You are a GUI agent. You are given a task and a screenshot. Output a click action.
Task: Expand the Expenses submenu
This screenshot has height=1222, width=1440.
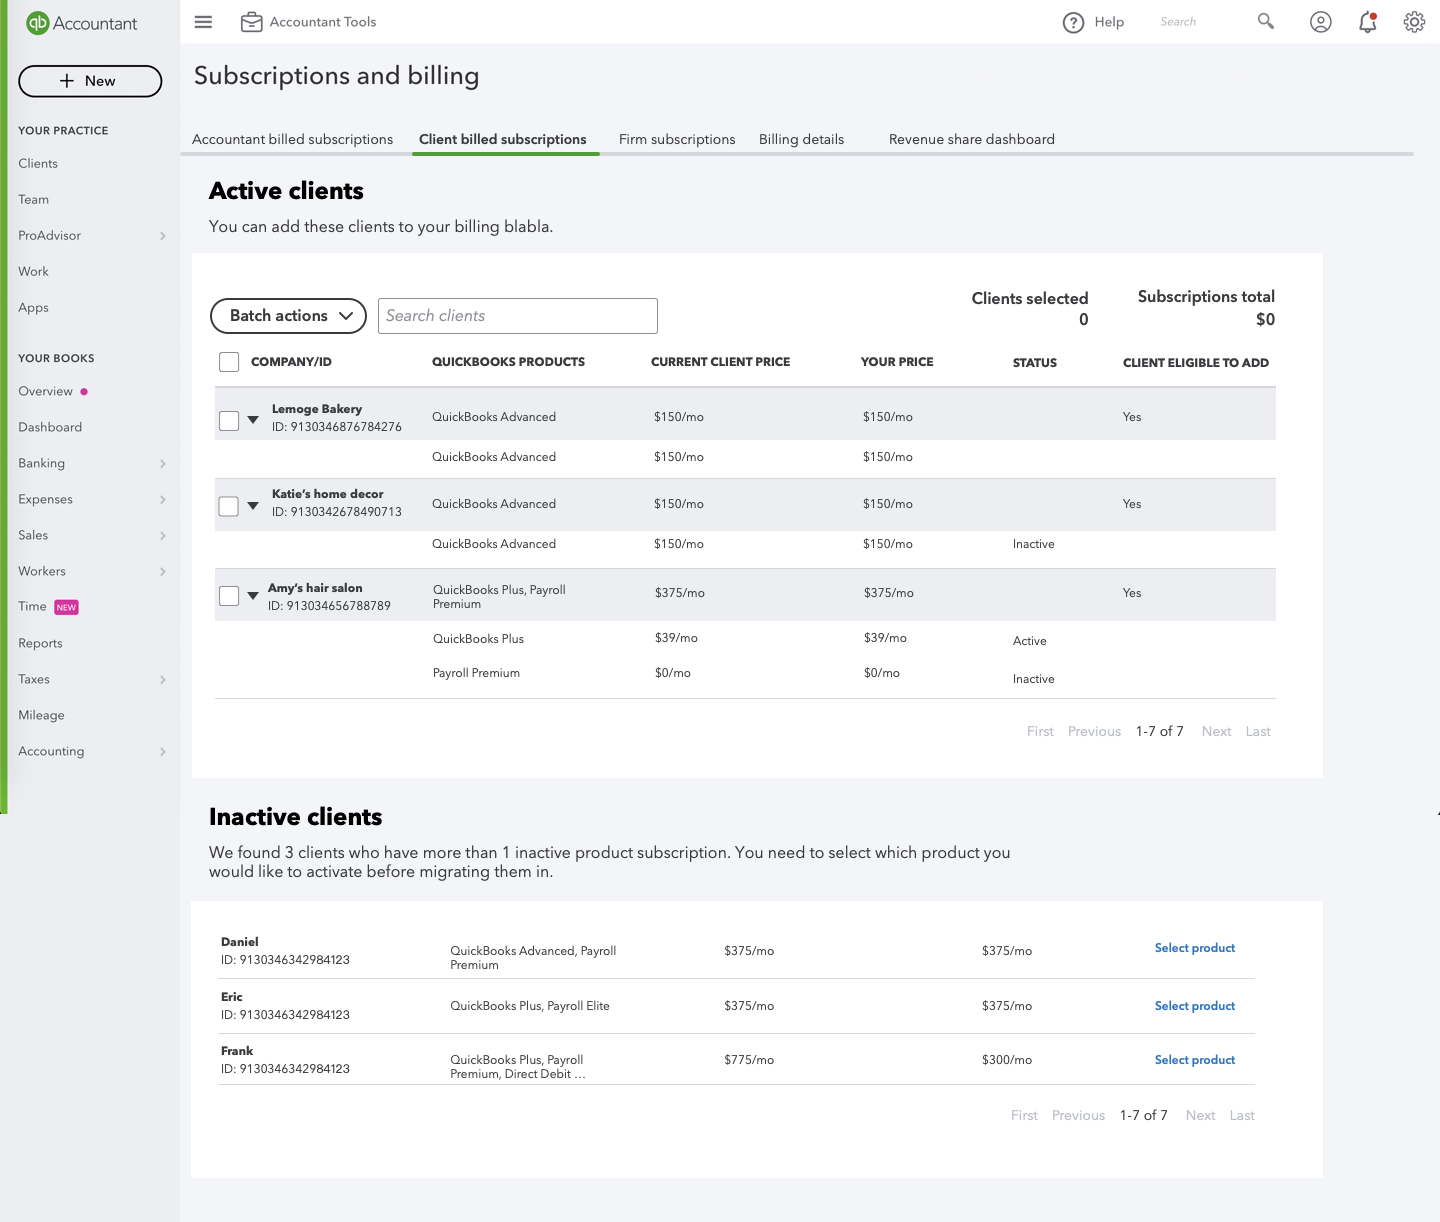coord(163,500)
